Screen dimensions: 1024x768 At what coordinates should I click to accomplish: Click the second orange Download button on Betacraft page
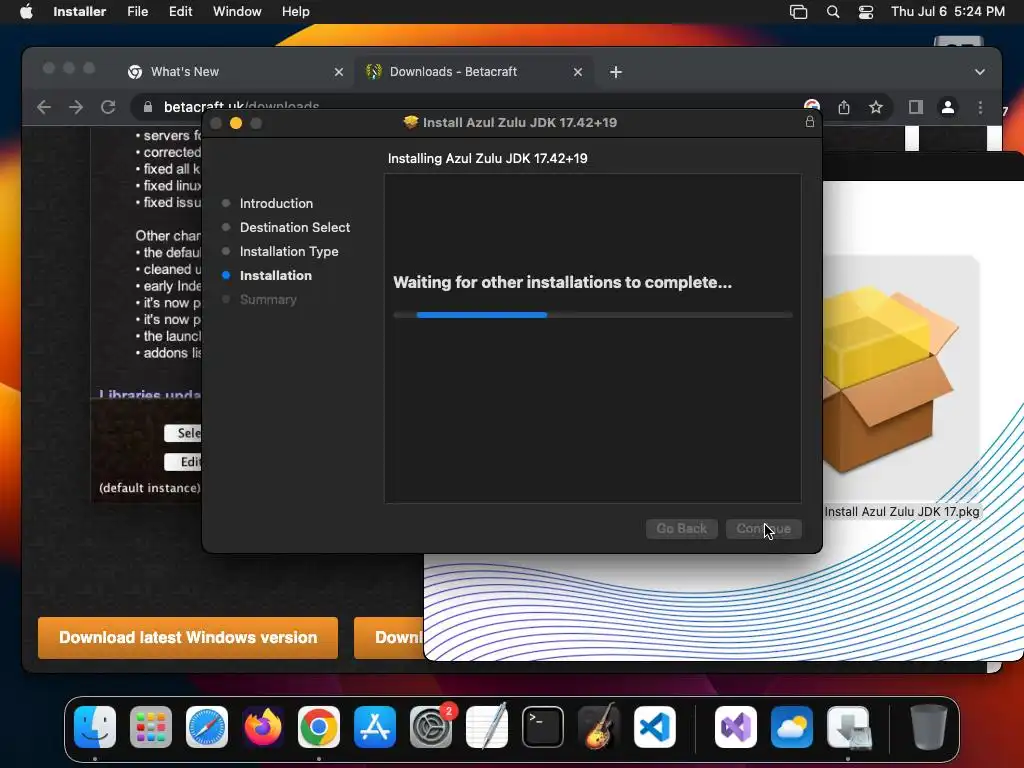pos(389,637)
